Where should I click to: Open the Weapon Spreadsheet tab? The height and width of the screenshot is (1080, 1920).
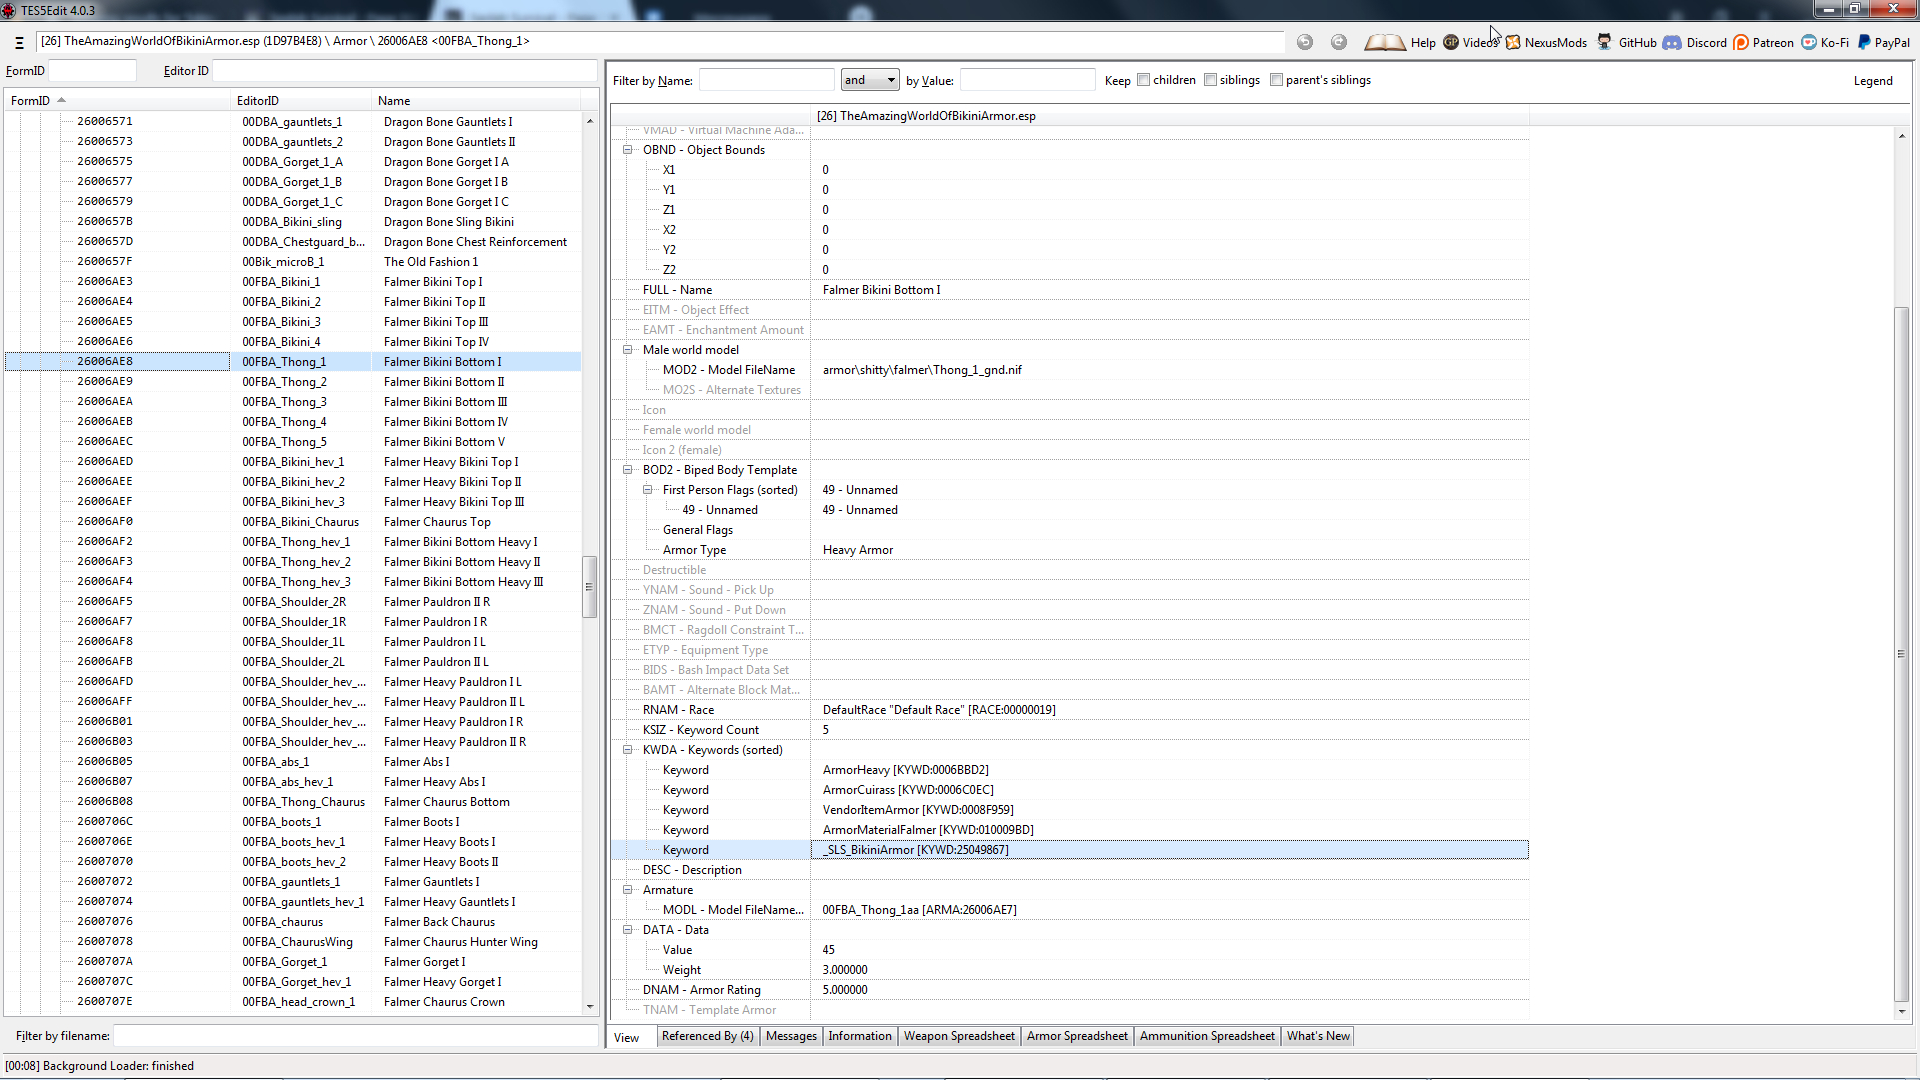pyautogui.click(x=959, y=1036)
